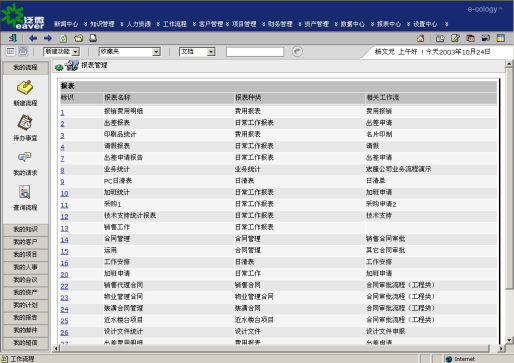The width and height of the screenshot is (514, 363).
Task: Open the 待办事宜 sidebar icon
Action: (x=25, y=122)
